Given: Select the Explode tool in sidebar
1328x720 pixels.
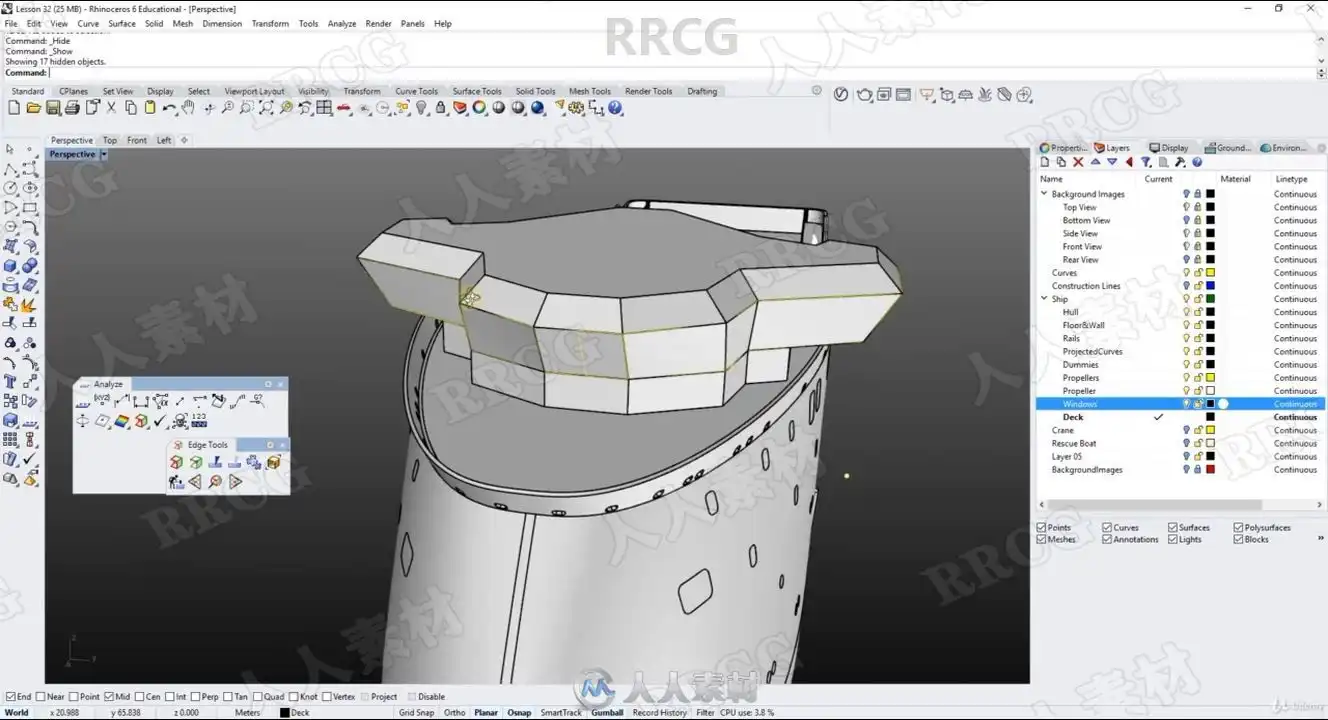Looking at the screenshot, I should point(29,304).
